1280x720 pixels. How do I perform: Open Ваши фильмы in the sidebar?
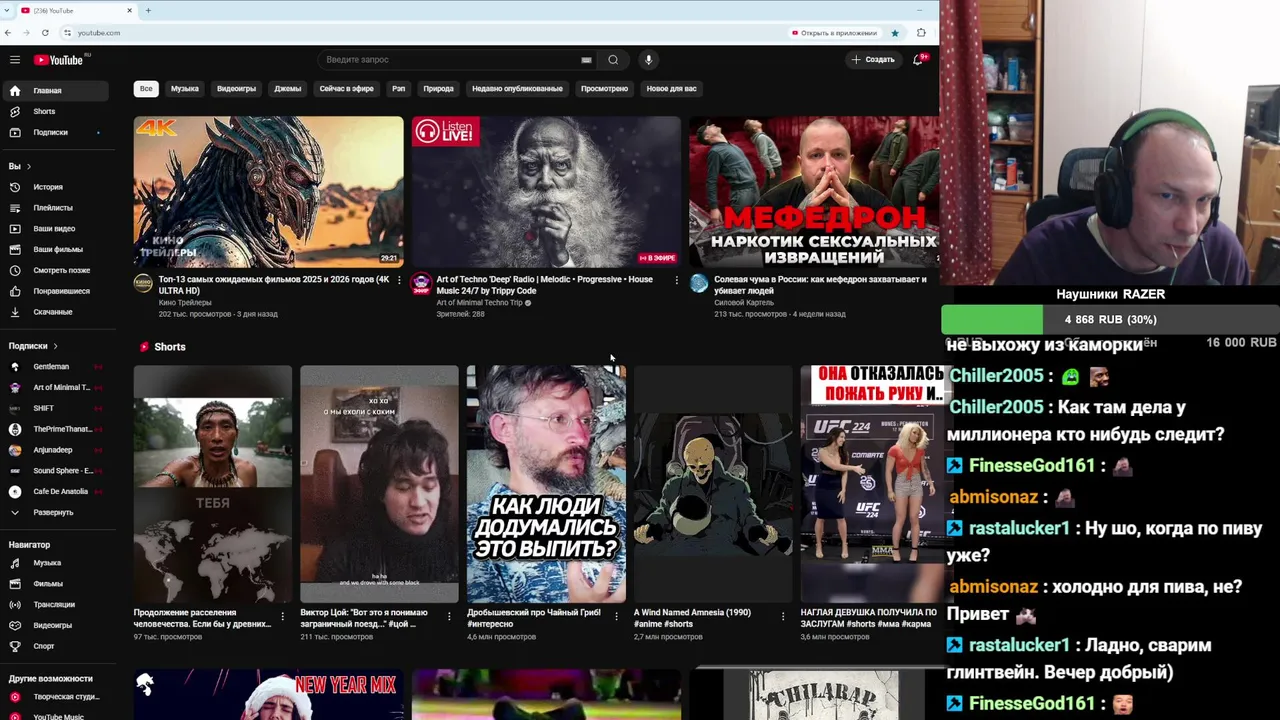click(54, 250)
